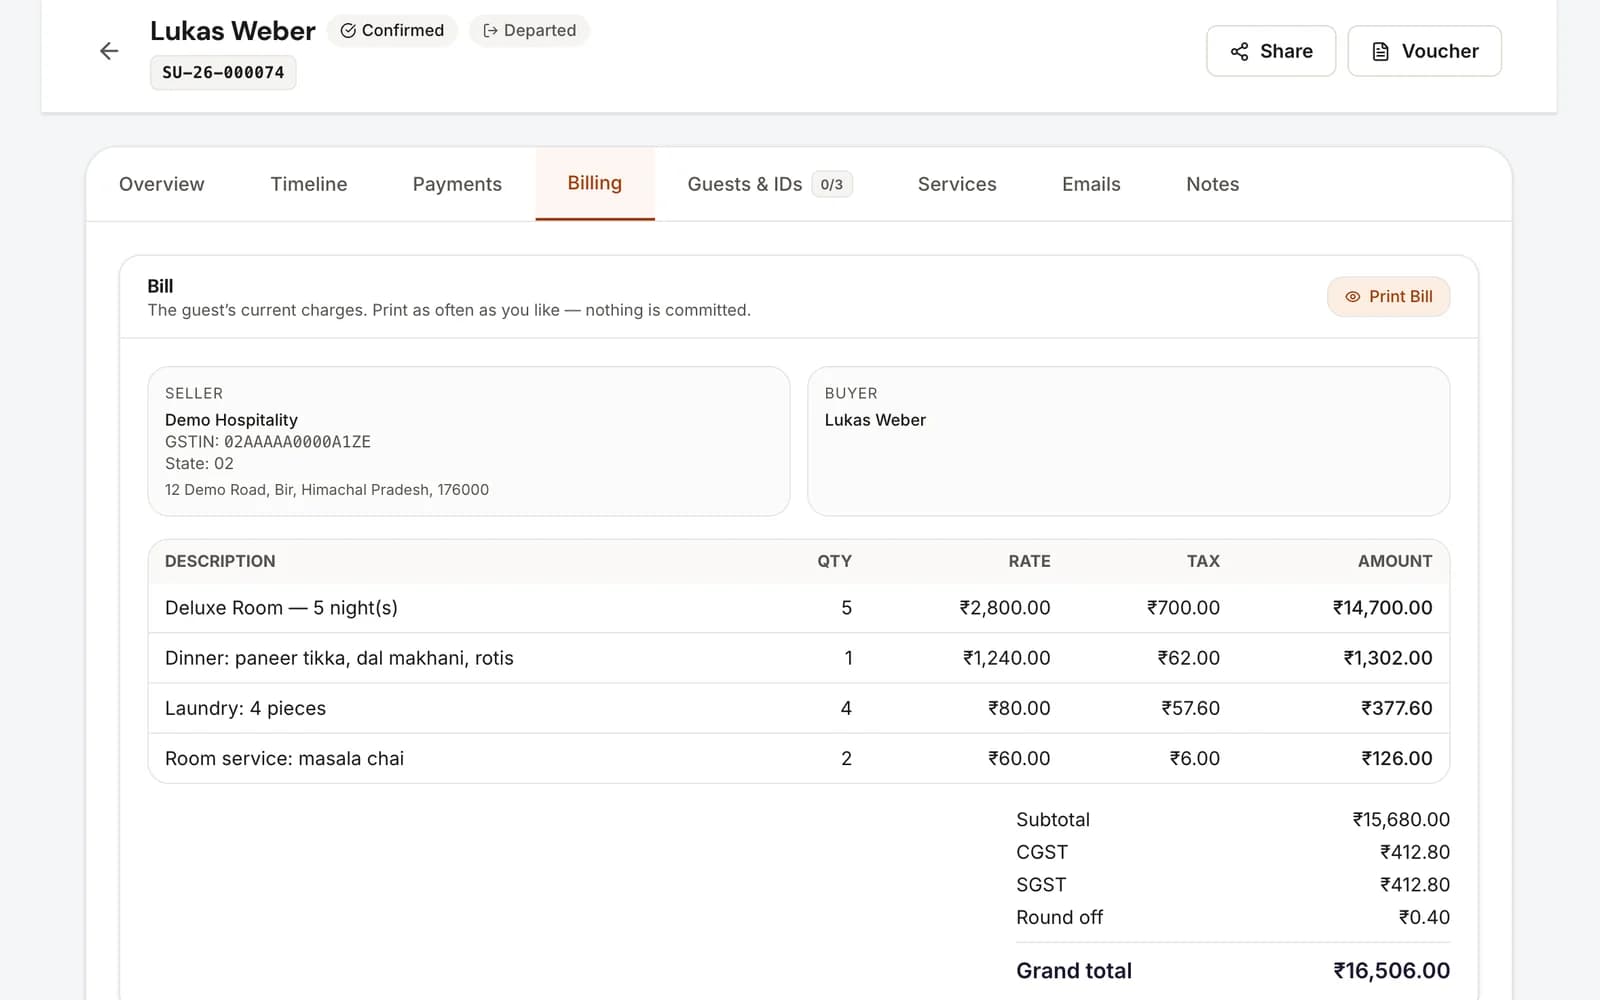Image resolution: width=1600 pixels, height=1000 pixels.
Task: Click the GSTIN 02AAAAA0000A1ZE text
Action: pos(268,442)
